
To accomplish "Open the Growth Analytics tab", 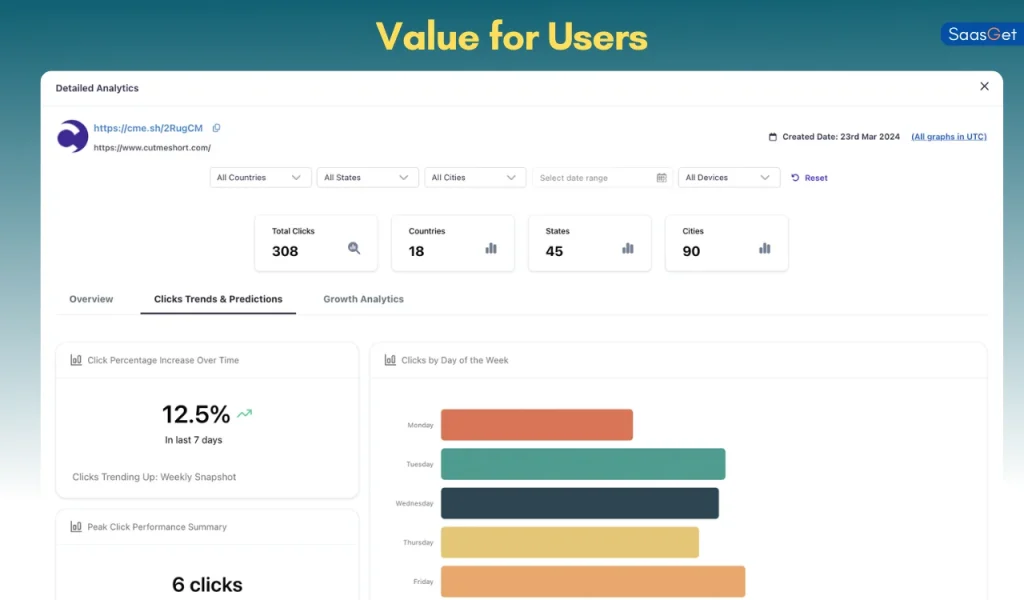I will pos(363,298).
